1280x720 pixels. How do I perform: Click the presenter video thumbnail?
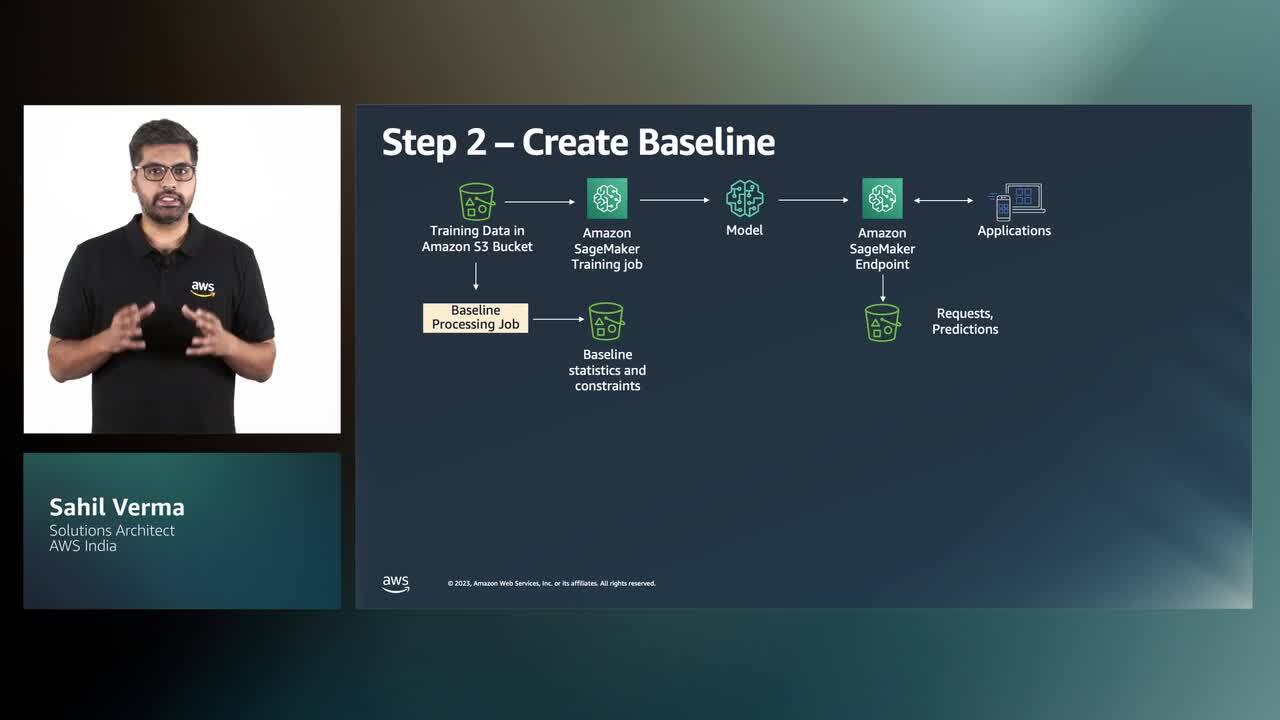tap(182, 269)
